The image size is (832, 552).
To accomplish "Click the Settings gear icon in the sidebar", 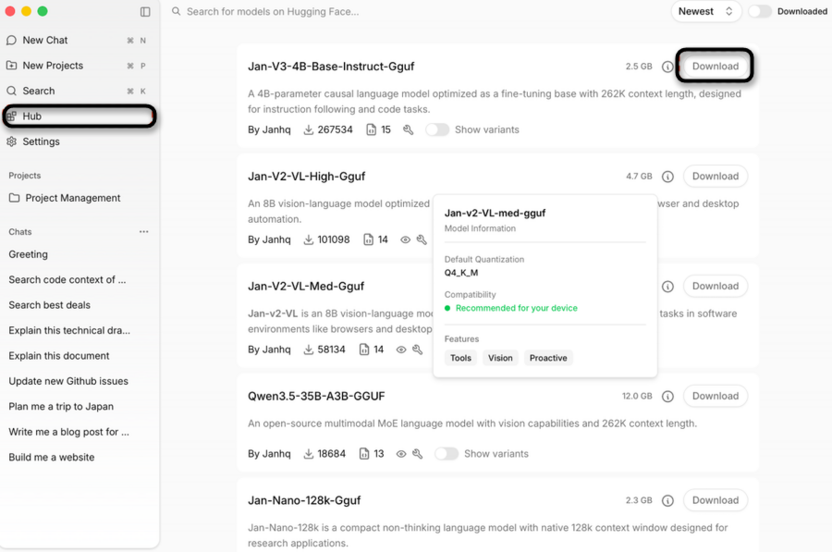I will pyautogui.click(x=12, y=141).
